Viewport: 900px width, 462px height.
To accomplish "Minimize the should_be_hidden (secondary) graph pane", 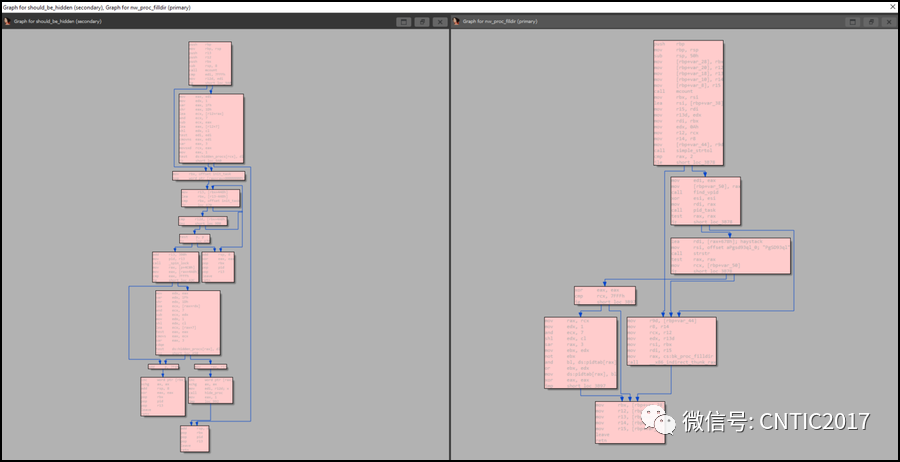I will tap(404, 22).
